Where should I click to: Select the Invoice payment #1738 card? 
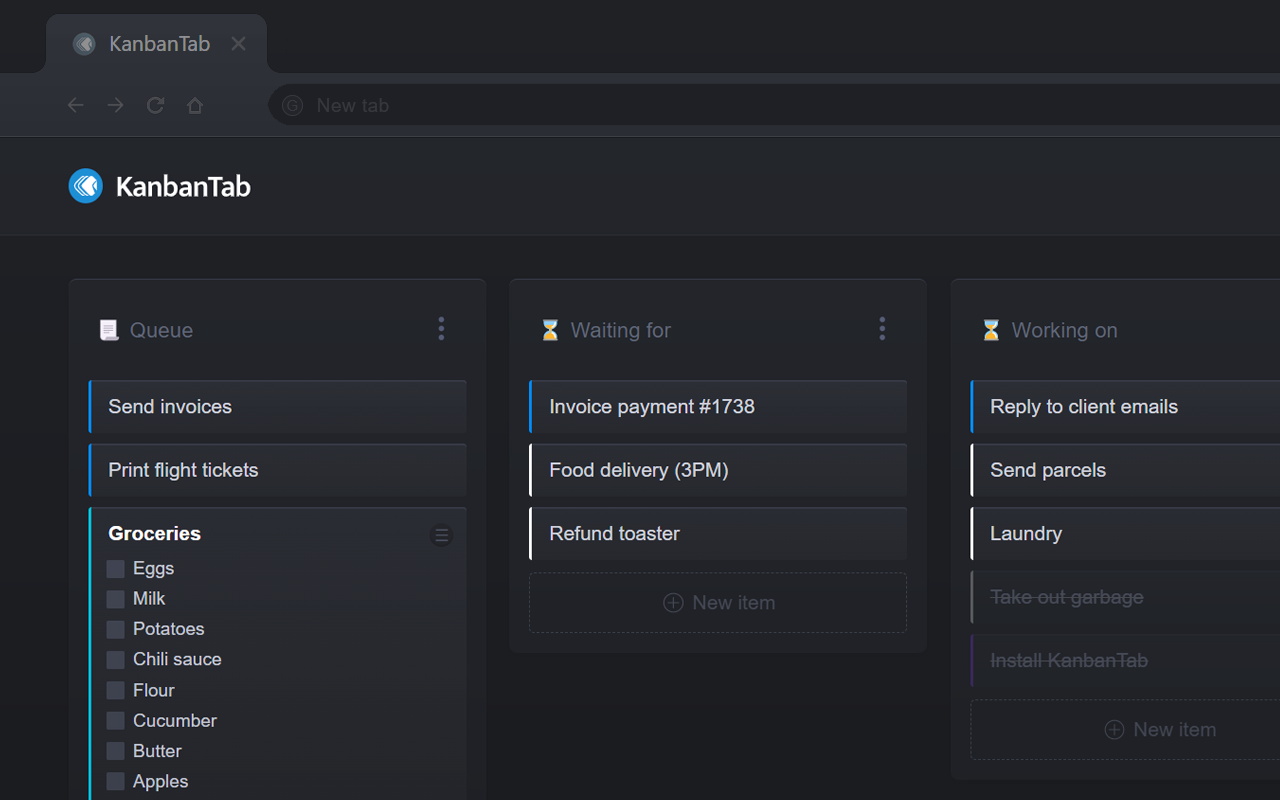point(718,407)
